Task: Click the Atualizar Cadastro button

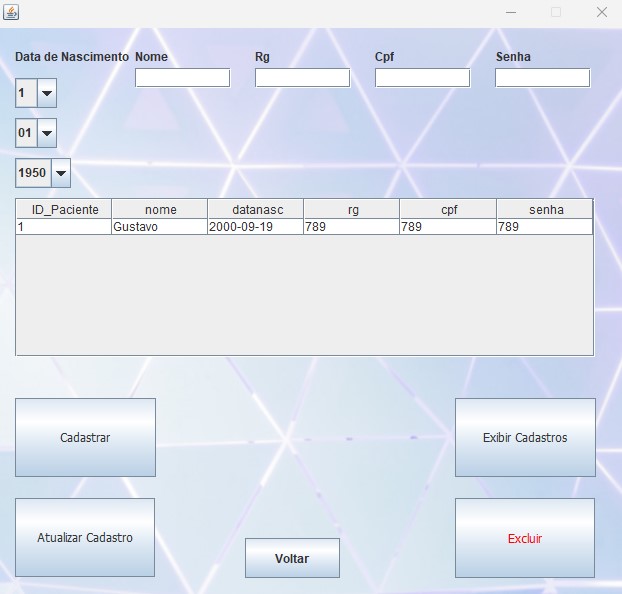Action: click(x=85, y=537)
